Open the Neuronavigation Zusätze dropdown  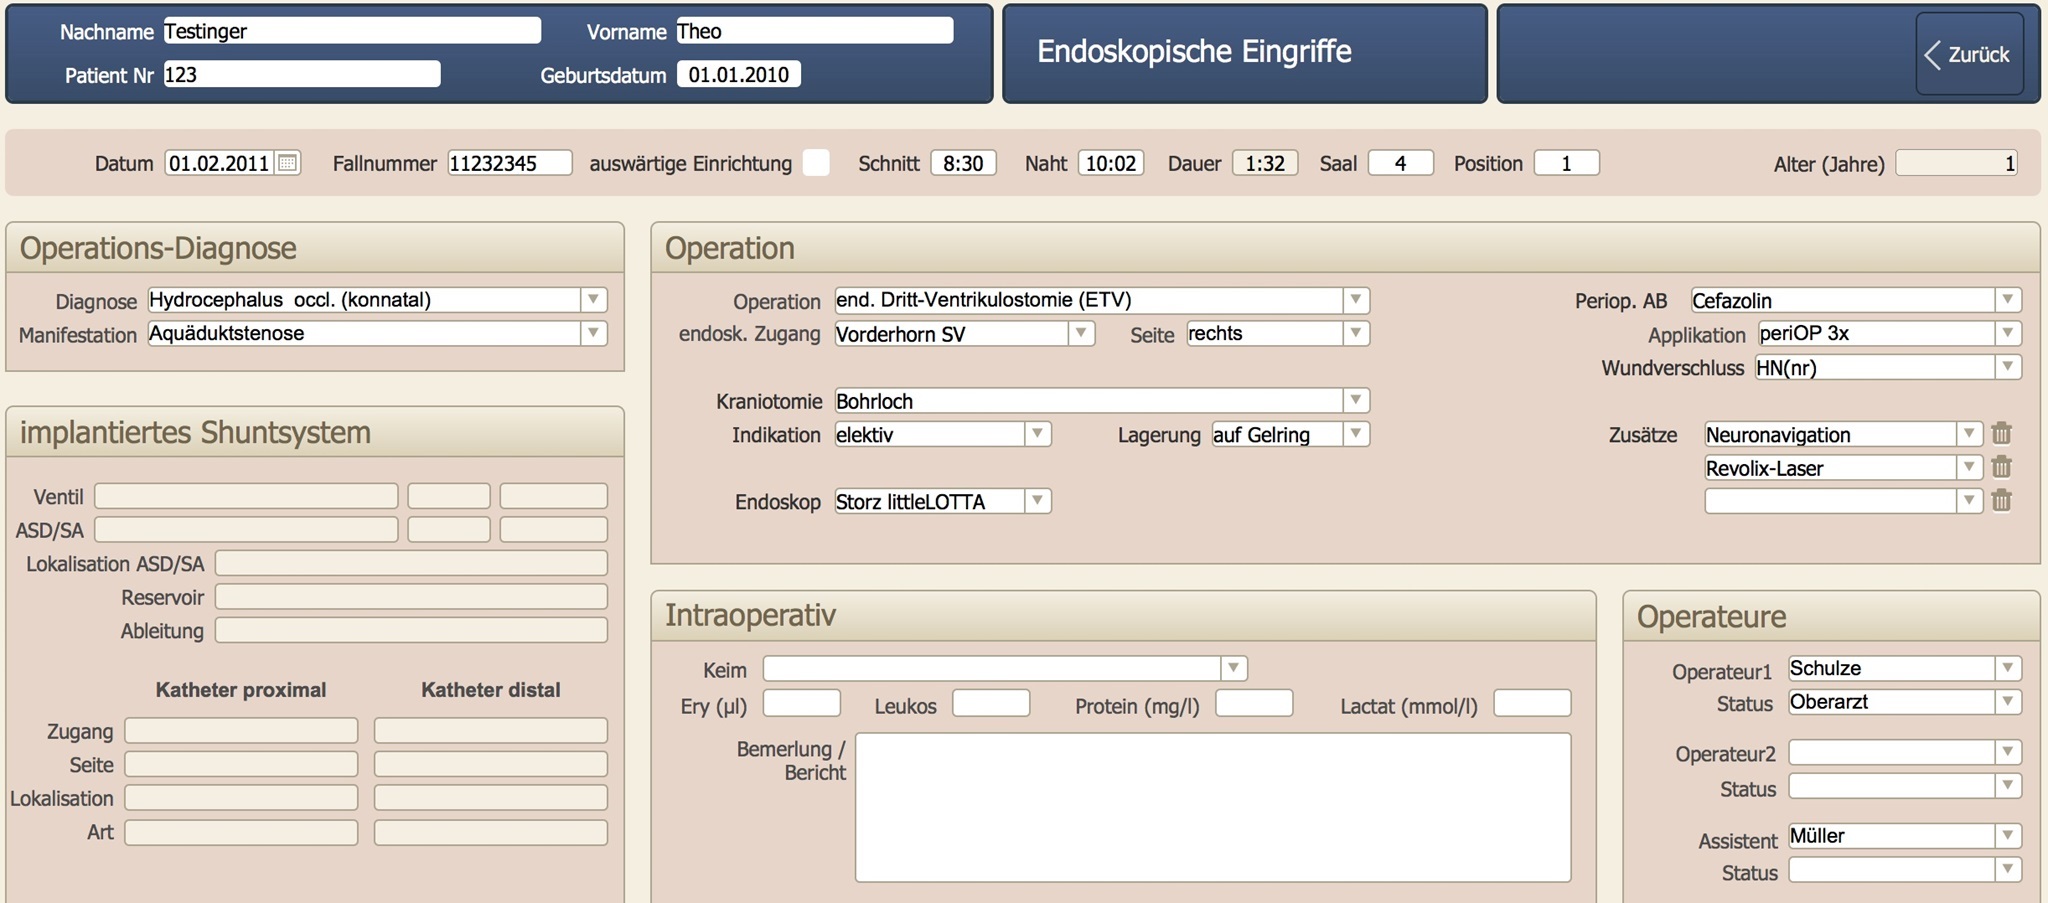[x=1969, y=434]
